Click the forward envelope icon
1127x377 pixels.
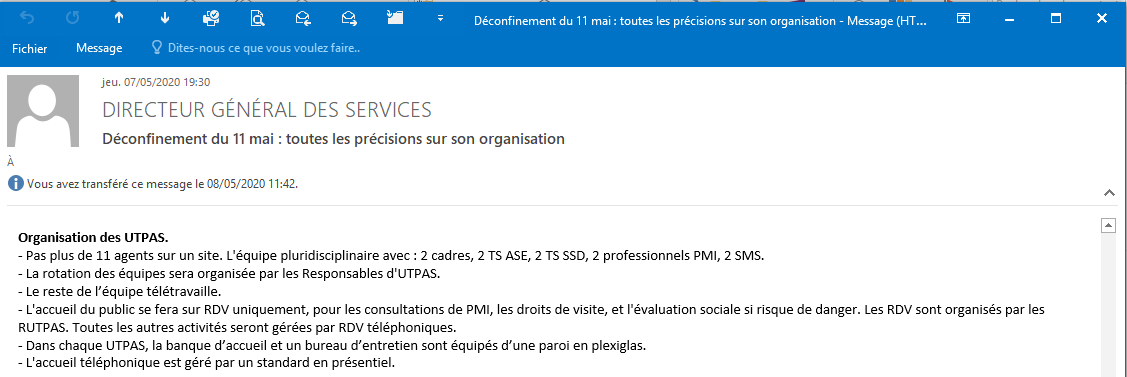349,19
